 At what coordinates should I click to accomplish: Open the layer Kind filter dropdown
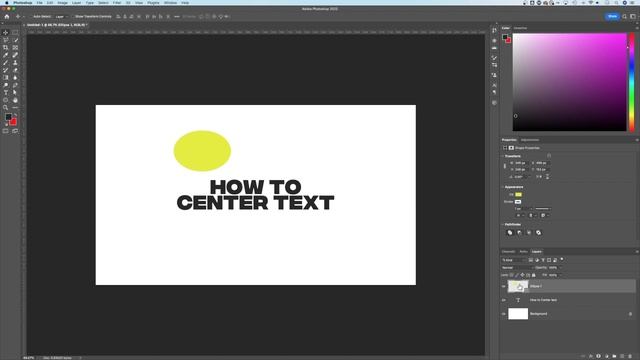[514, 260]
